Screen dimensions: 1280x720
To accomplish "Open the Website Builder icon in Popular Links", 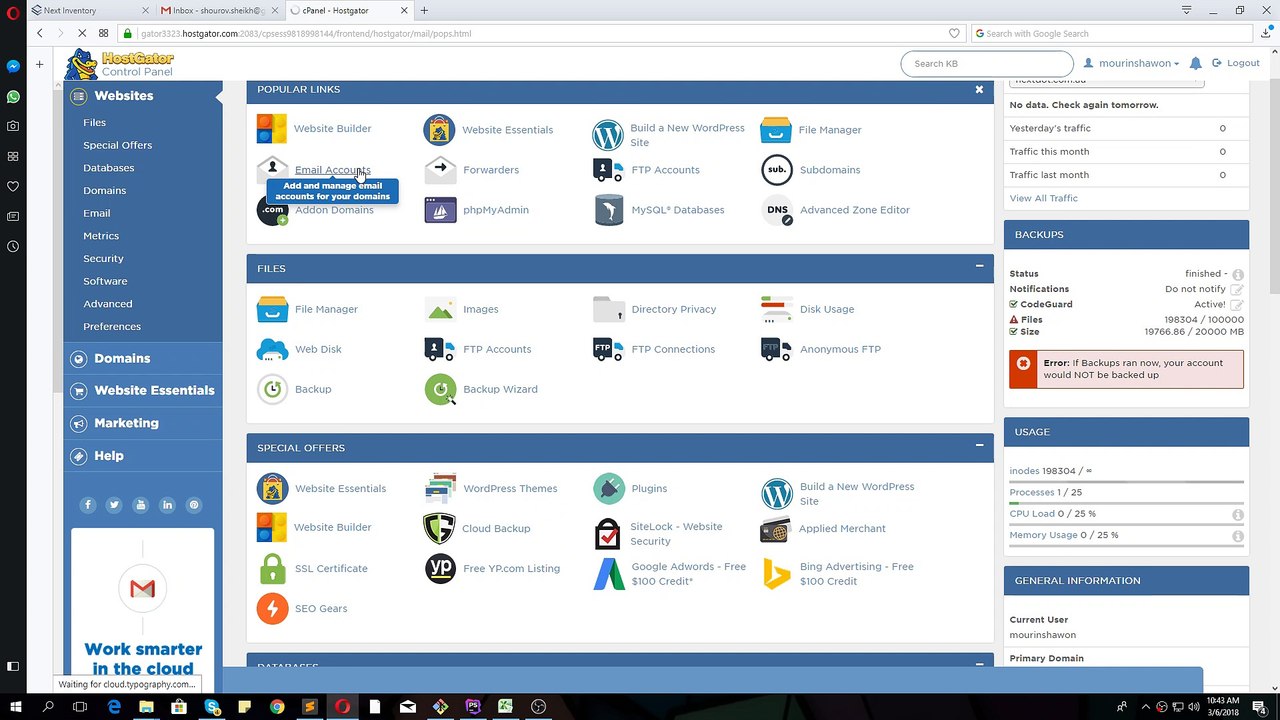I will [272, 129].
